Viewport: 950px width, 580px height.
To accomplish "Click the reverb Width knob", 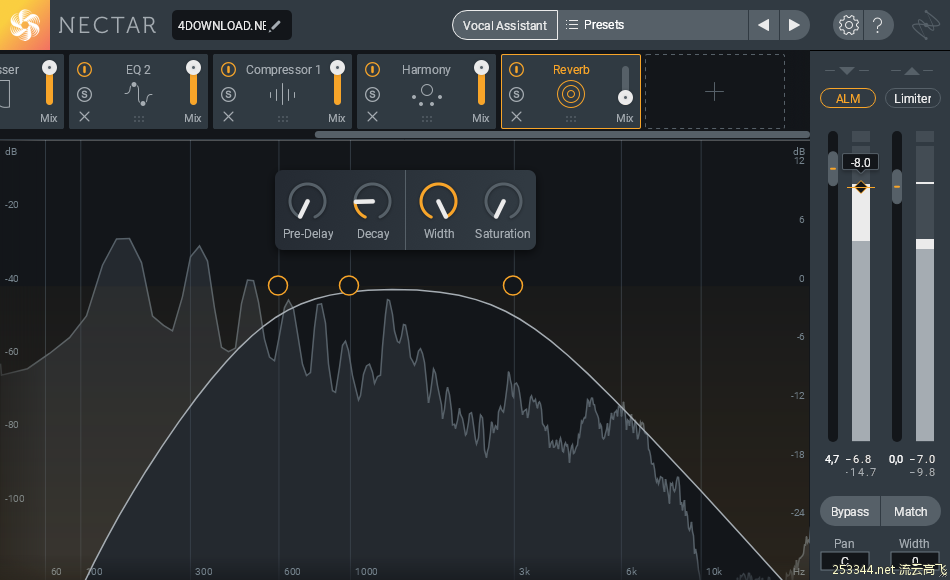I will (439, 202).
